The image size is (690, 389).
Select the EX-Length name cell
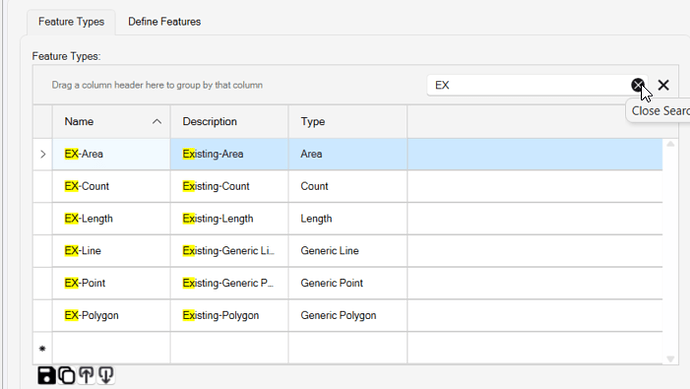111,219
